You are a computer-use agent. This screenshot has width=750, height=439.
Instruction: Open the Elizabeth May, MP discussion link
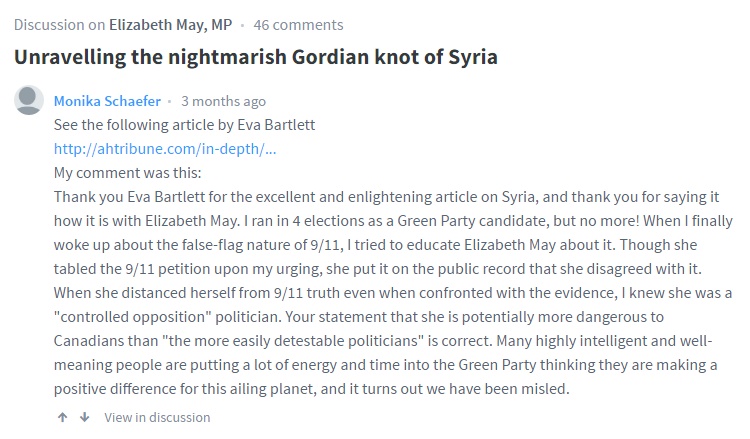(x=171, y=25)
